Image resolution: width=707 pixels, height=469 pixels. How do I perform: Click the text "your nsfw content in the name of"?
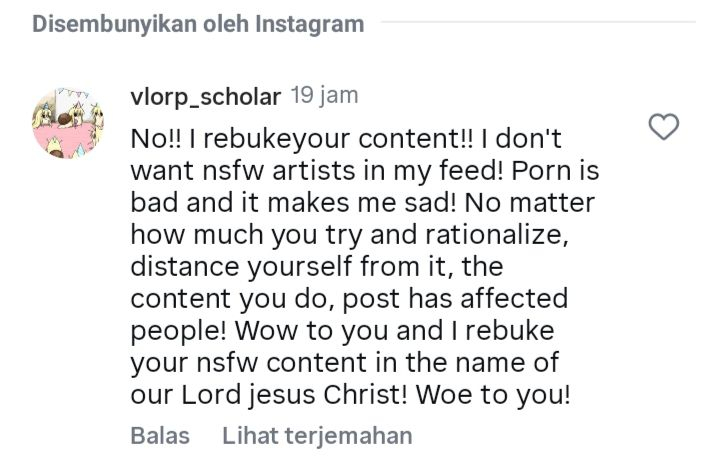click(343, 362)
